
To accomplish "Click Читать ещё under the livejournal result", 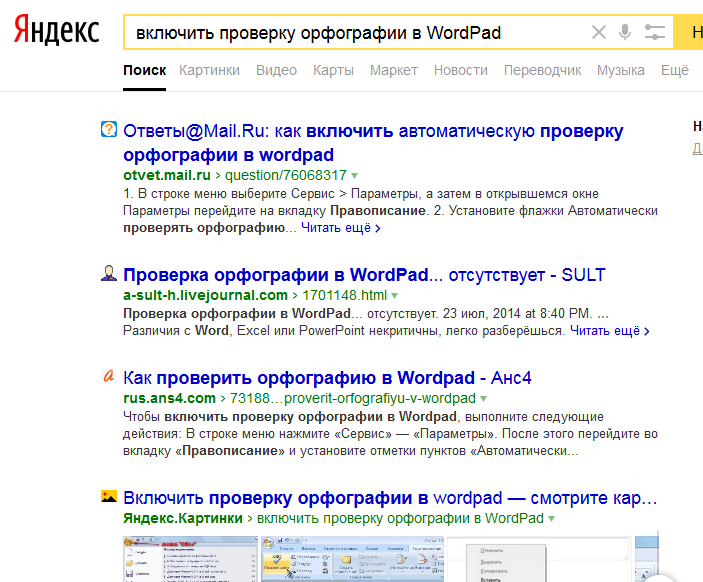I will point(609,330).
